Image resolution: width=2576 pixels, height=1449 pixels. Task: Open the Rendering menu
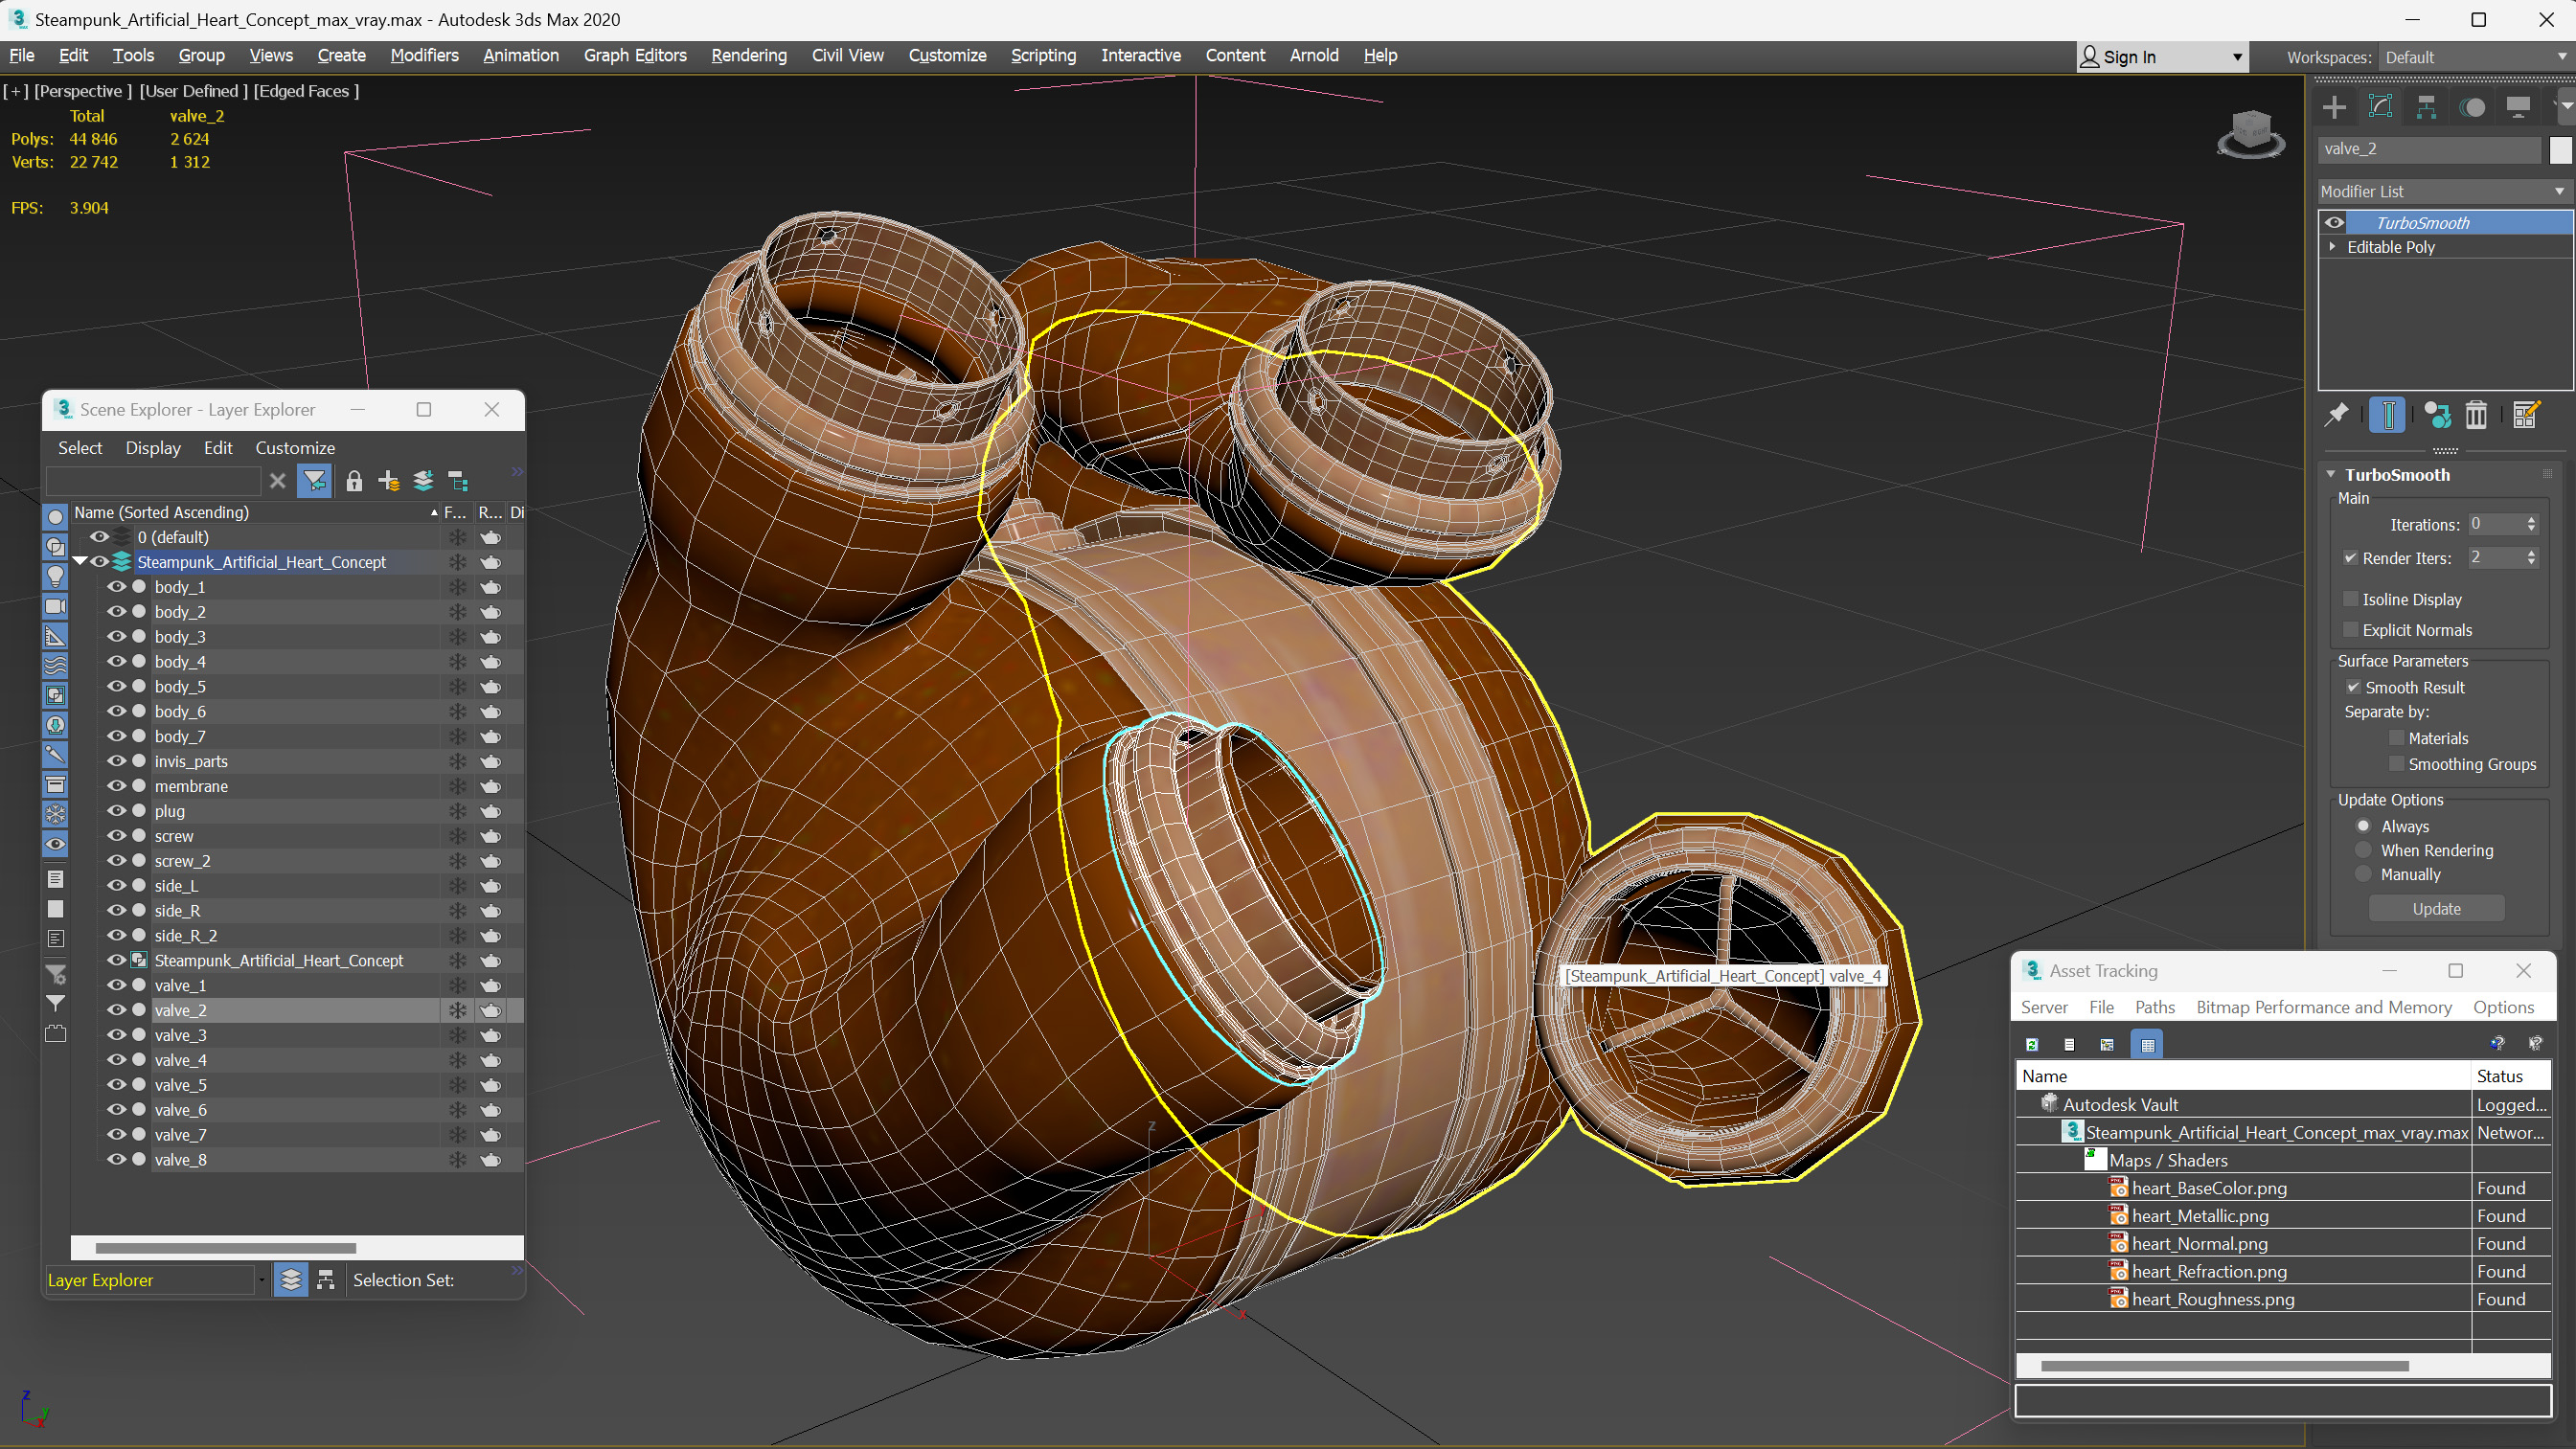click(748, 55)
